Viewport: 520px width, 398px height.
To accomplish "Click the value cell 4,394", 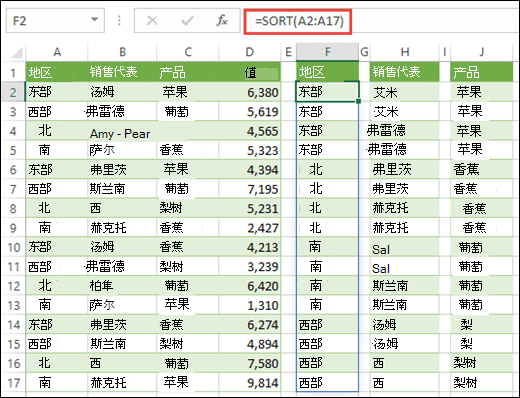I will [250, 170].
